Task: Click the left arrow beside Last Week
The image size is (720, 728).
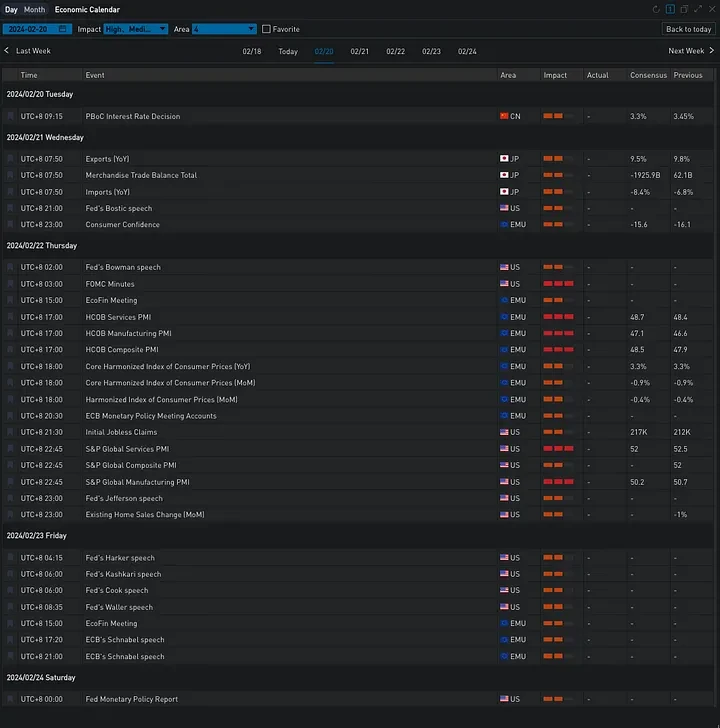Action: click(x=7, y=51)
